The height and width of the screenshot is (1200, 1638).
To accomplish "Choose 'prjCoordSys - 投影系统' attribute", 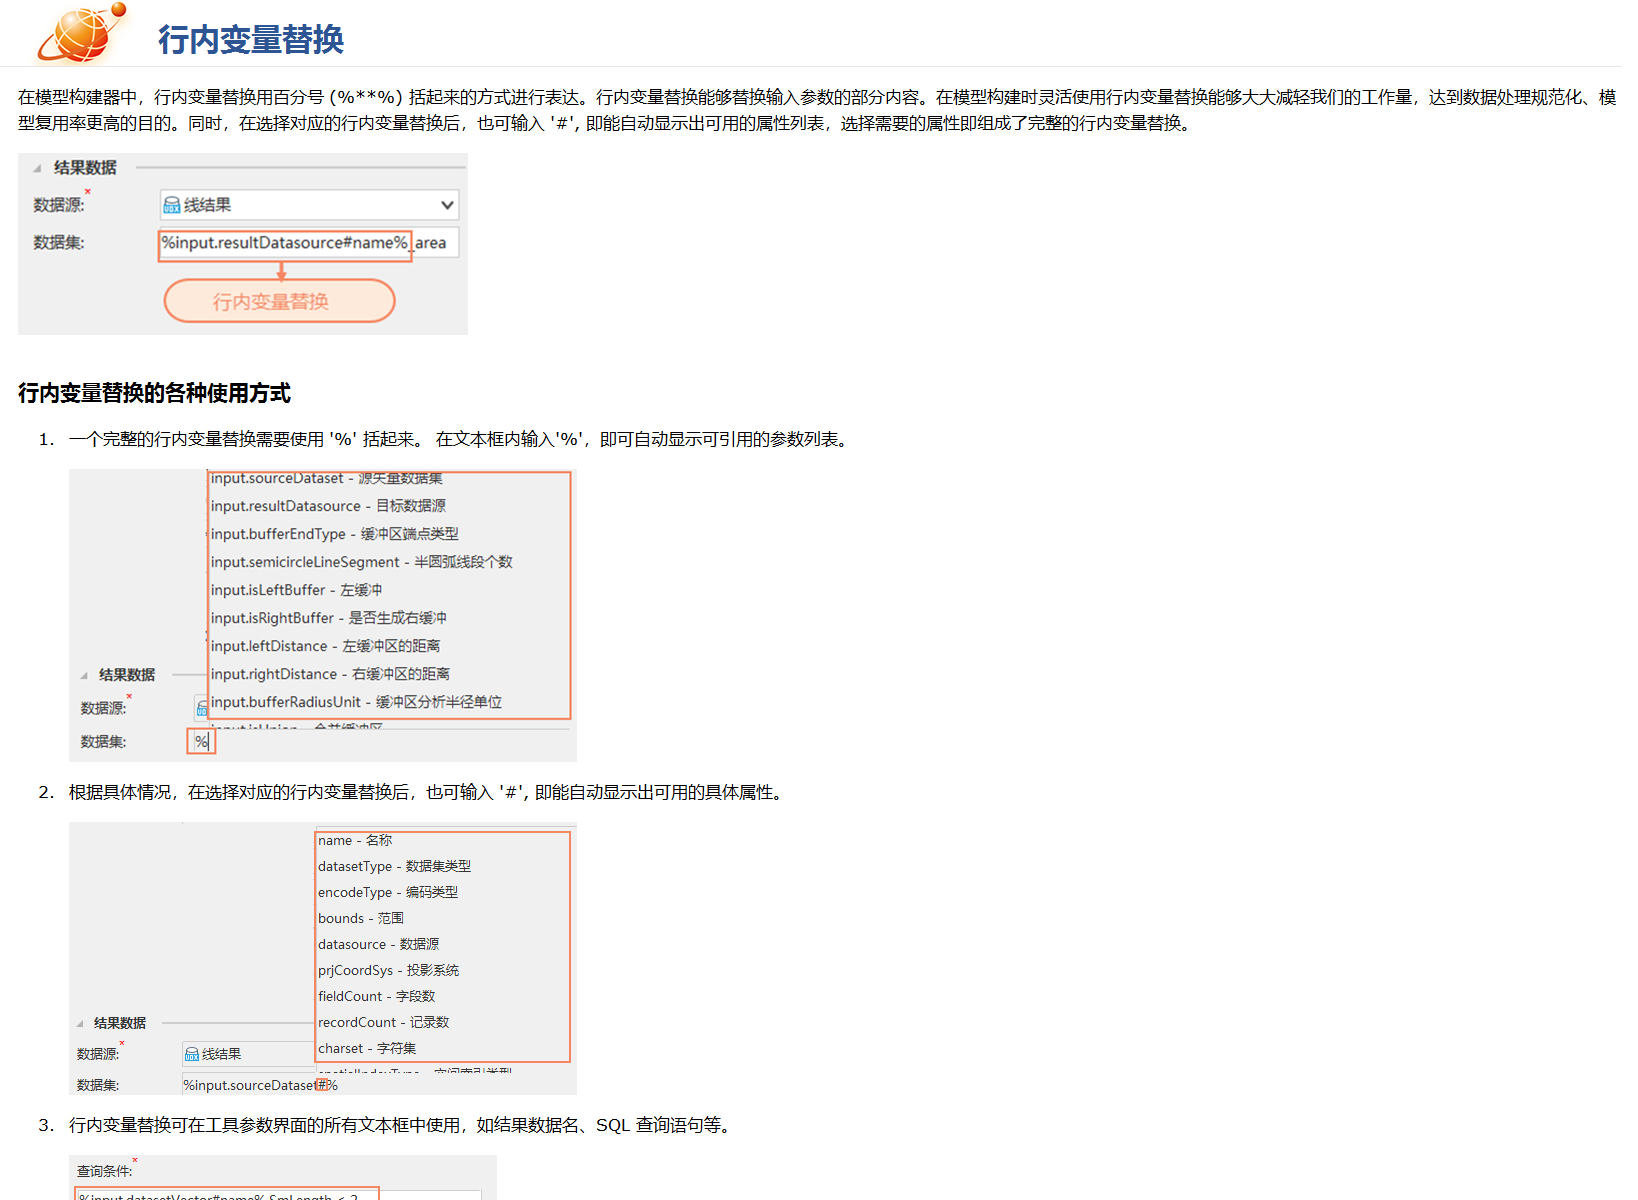I will pyautogui.click(x=389, y=970).
